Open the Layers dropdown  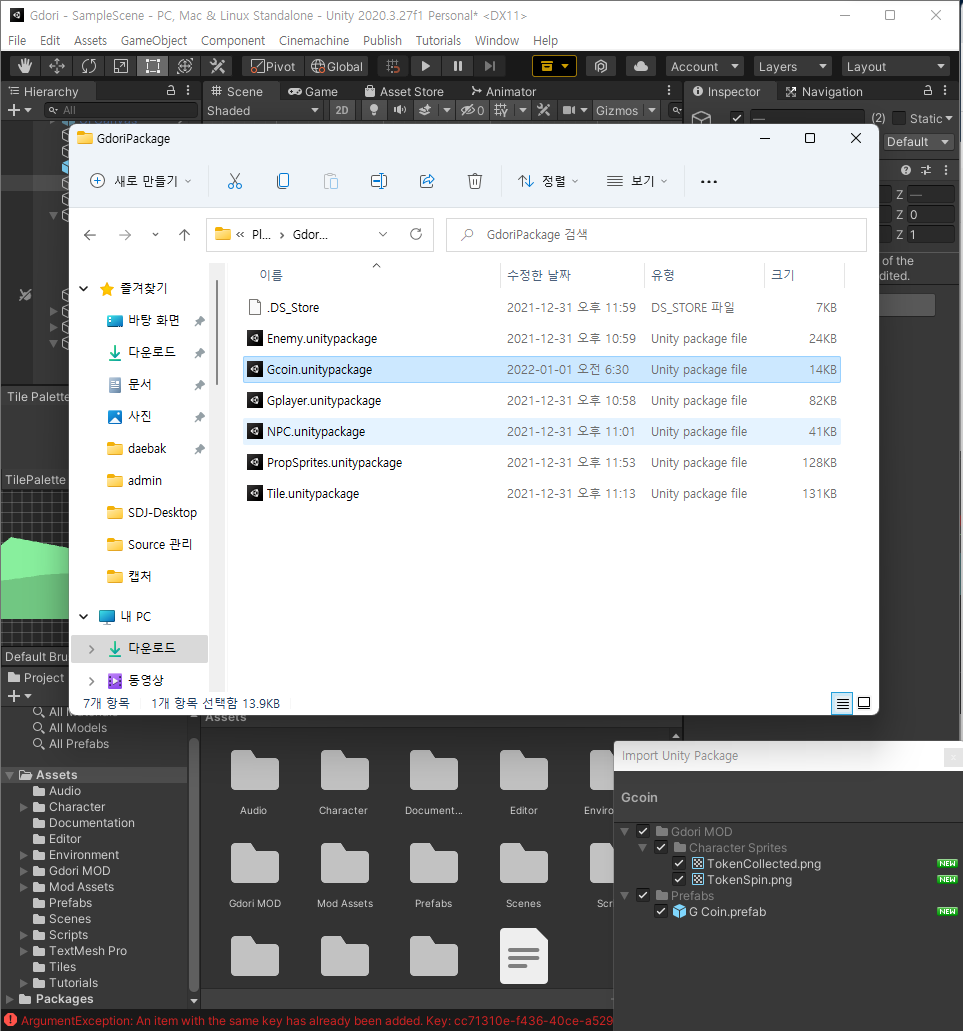792,66
